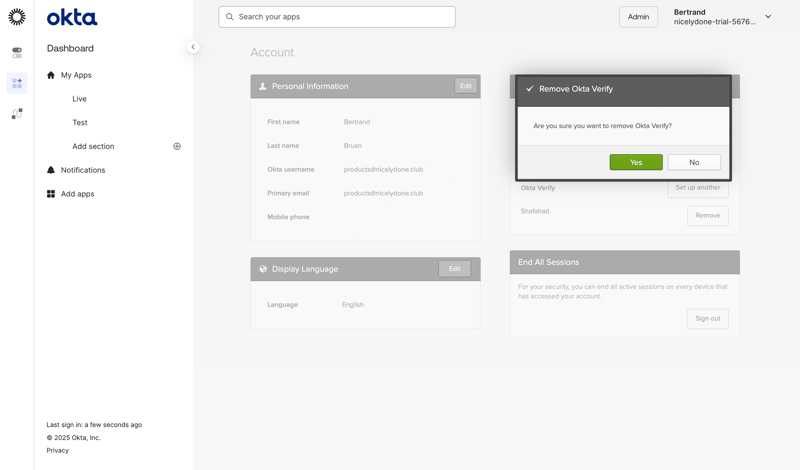Image resolution: width=800 pixels, height=470 pixels.
Task: Click the Display Language globe icon
Action: pos(263,269)
